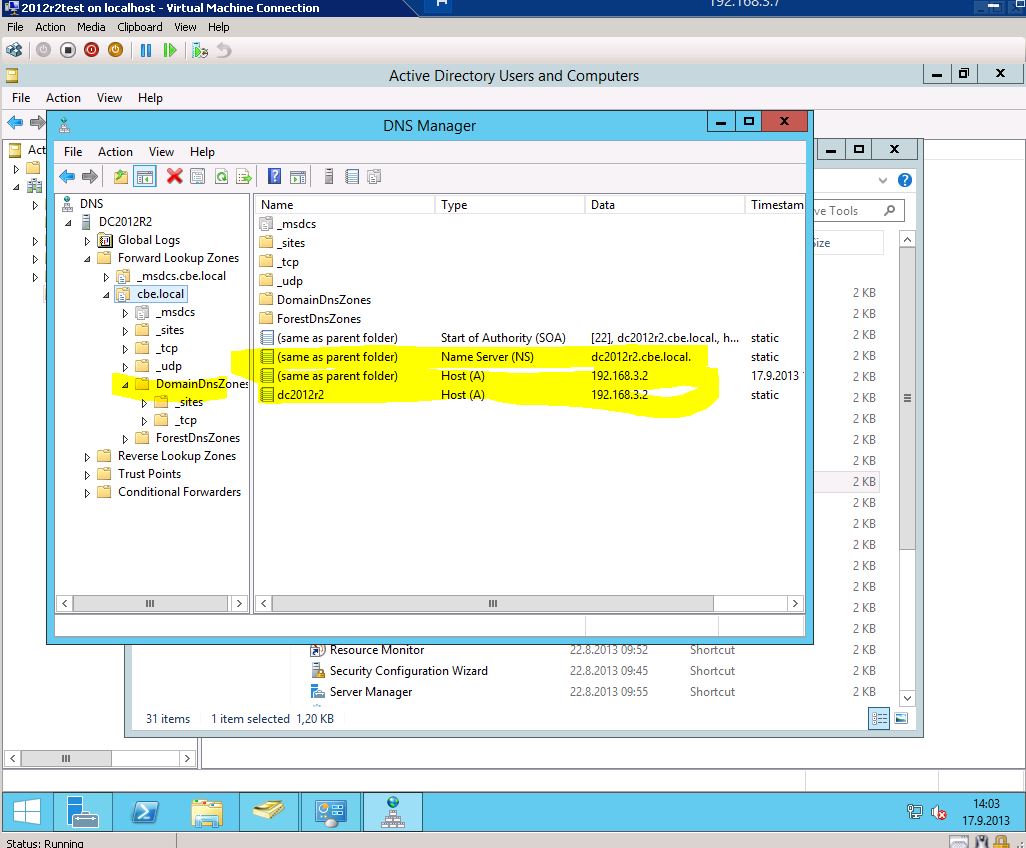Open PowerShell from the taskbar
The image size is (1026, 848).
[x=145, y=812]
